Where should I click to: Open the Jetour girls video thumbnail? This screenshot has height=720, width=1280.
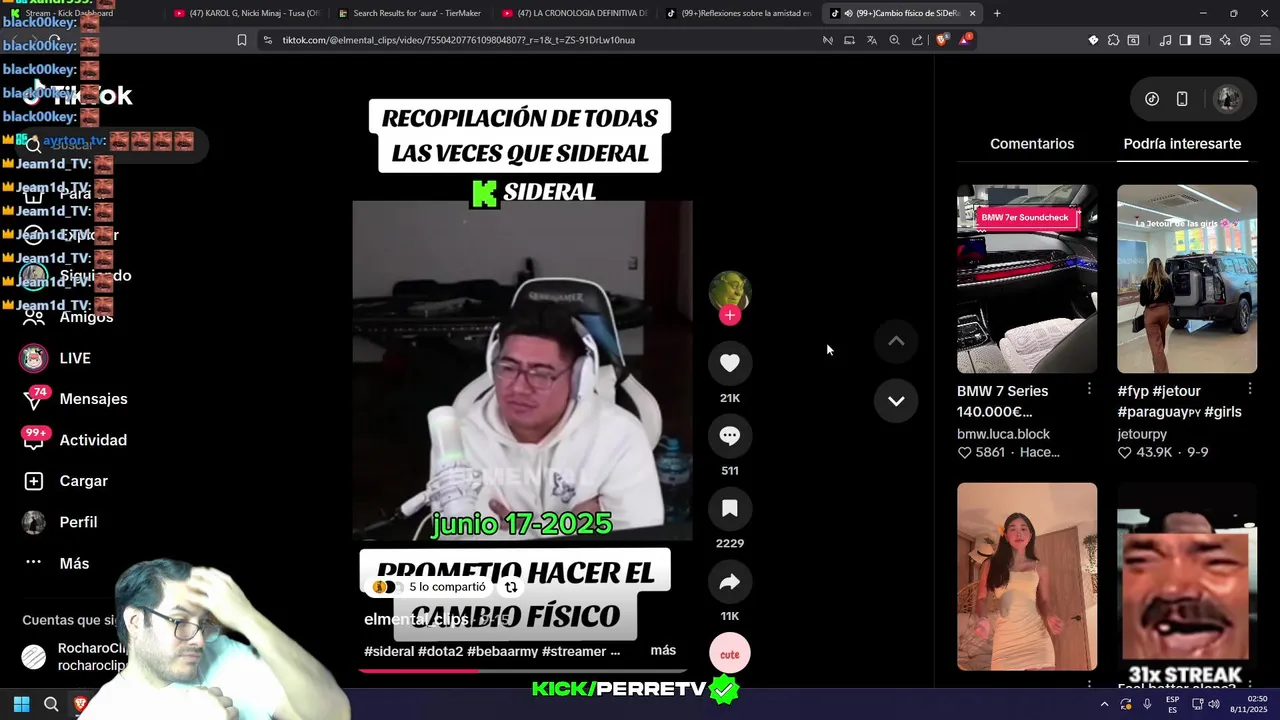[1187, 279]
